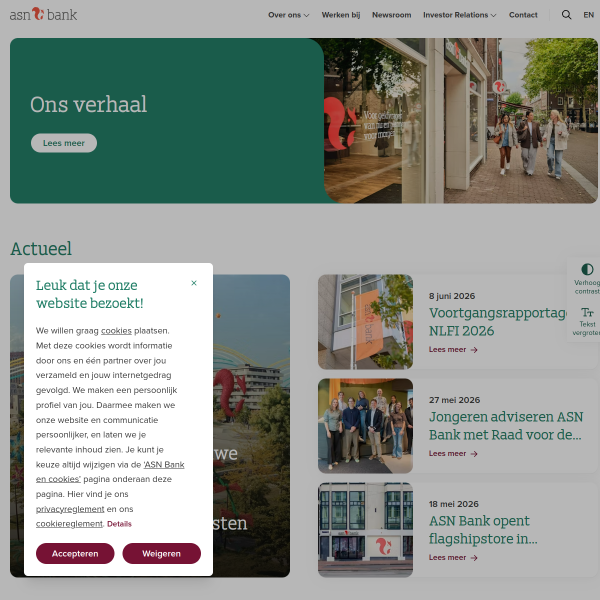600x600 pixels.
Task: Click Lees meer under Voortgangsrapportage NLFI
Action: coord(453,349)
